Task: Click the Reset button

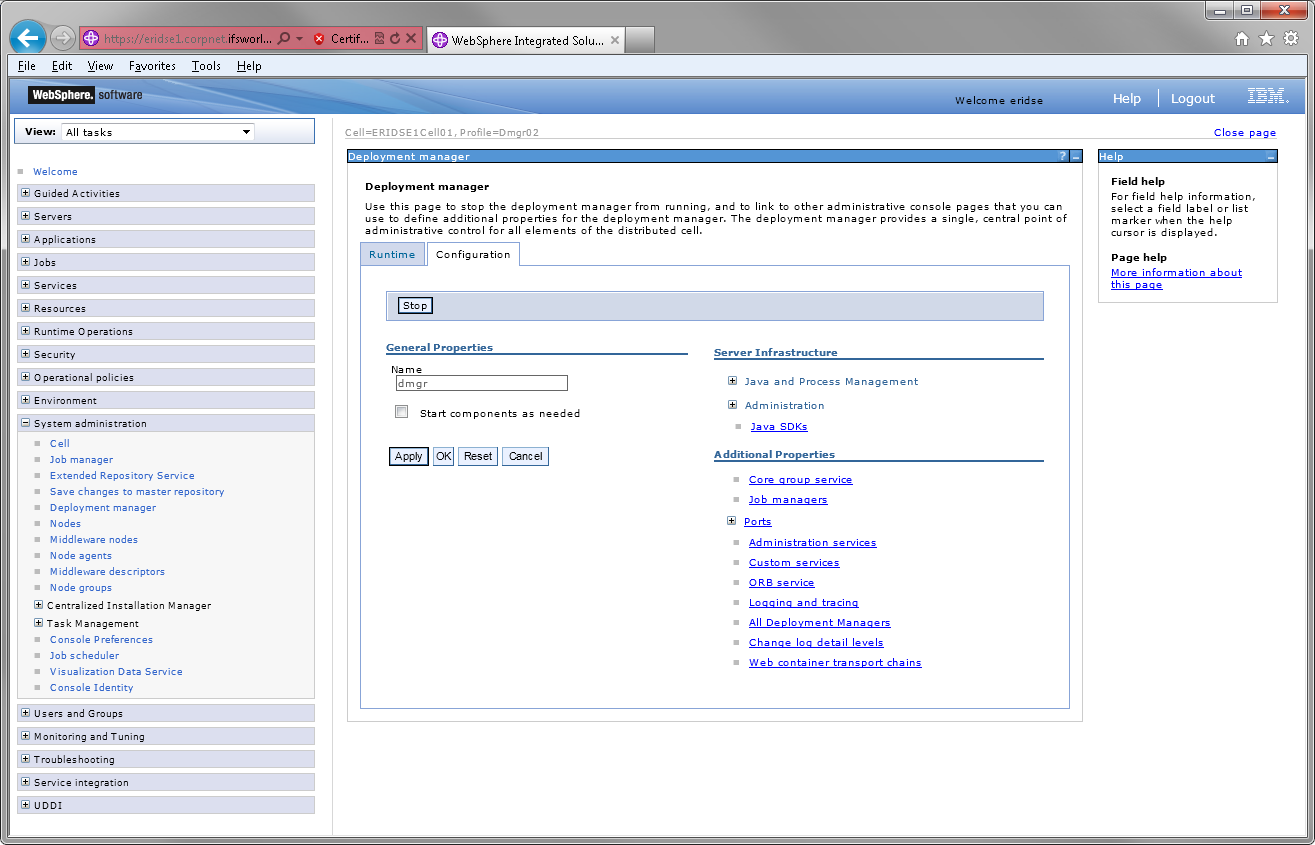Action: (x=478, y=456)
